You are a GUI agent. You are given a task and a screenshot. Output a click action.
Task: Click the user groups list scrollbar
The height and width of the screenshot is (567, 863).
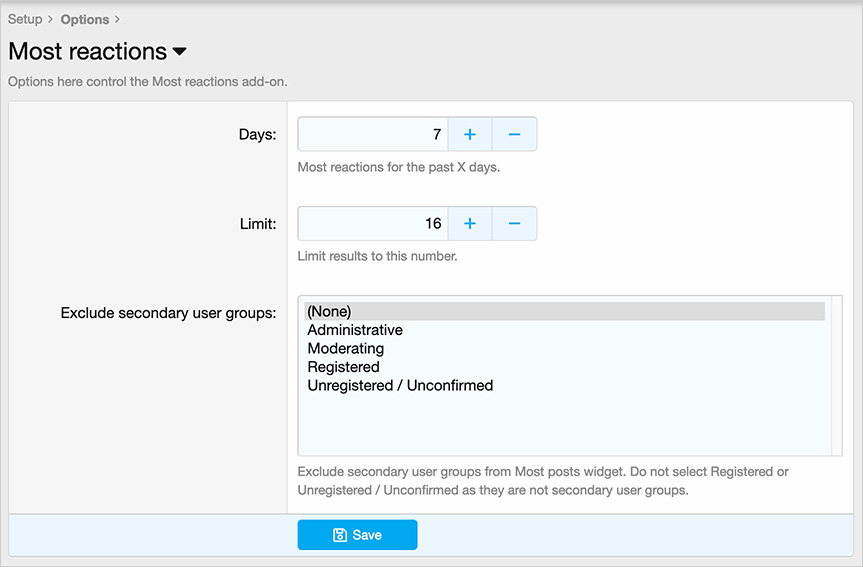coord(836,375)
